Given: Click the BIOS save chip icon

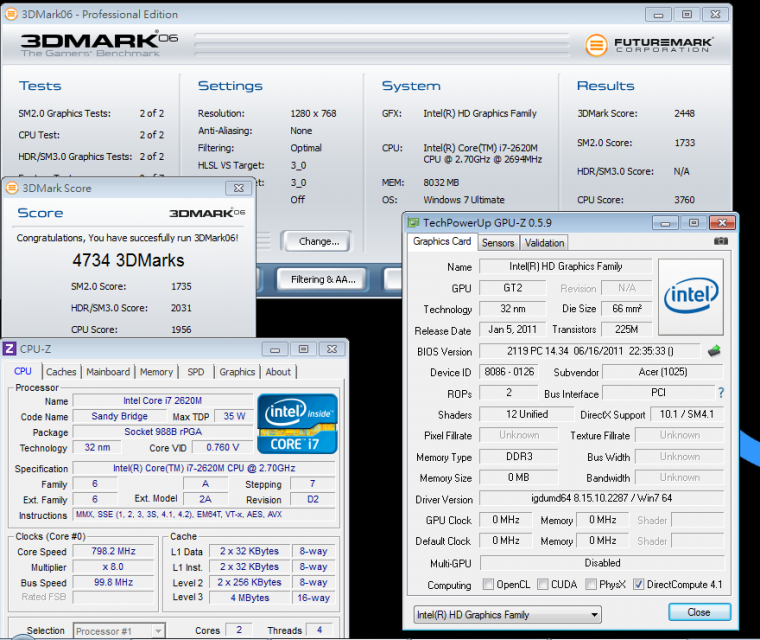Looking at the screenshot, I should [714, 351].
